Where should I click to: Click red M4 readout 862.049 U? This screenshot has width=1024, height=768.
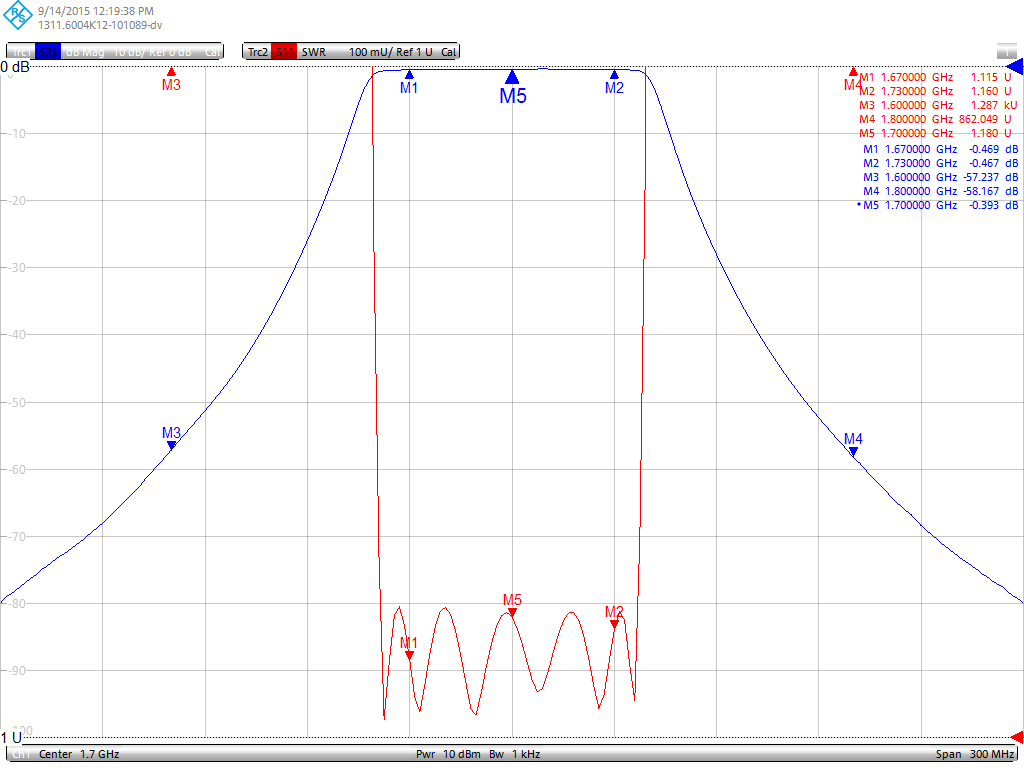pyautogui.click(x=935, y=120)
